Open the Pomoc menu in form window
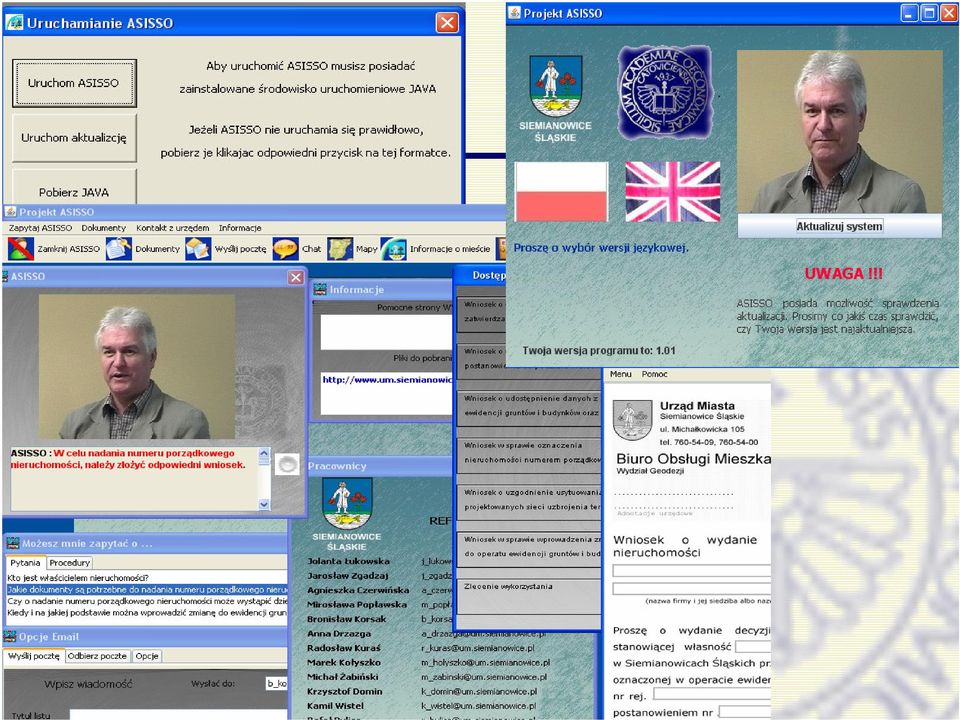Screen dimensions: 960x720 point(654,373)
